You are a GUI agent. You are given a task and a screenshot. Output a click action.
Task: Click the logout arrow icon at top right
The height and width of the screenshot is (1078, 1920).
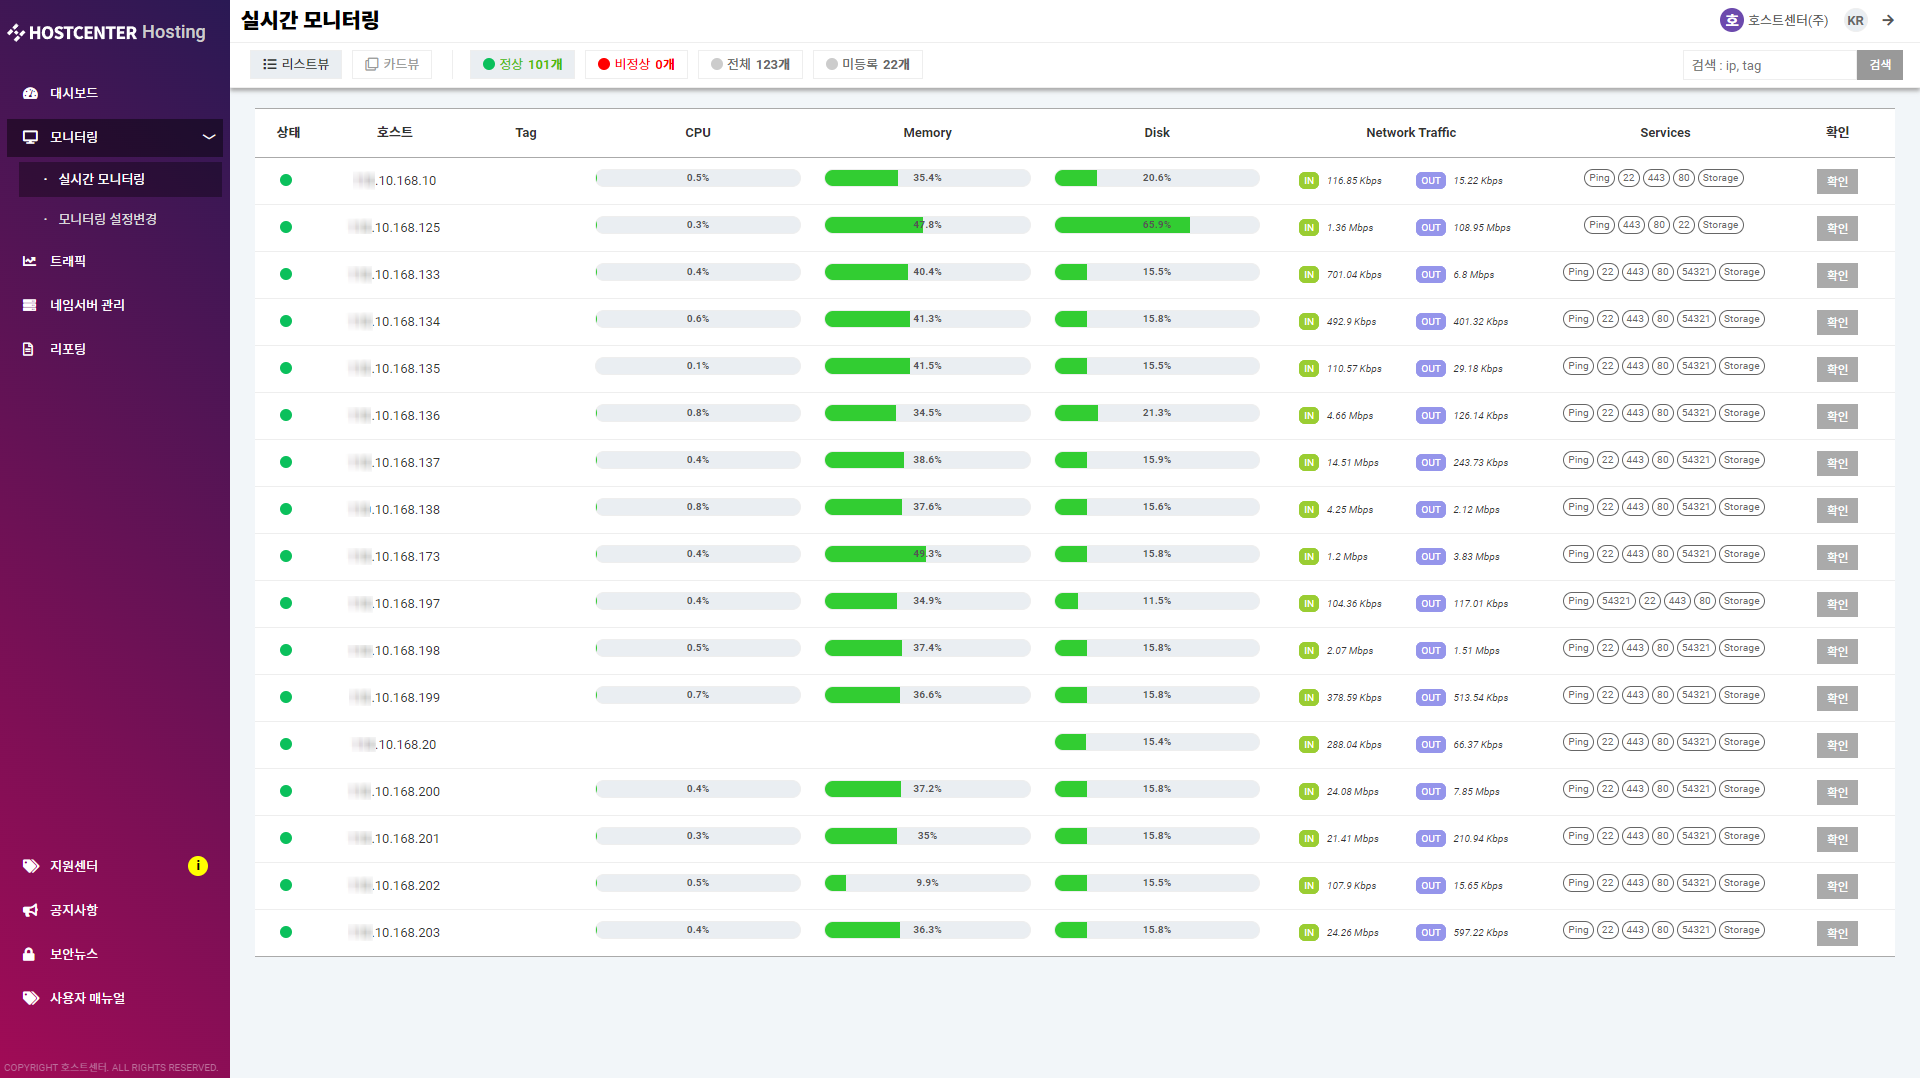click(1888, 20)
